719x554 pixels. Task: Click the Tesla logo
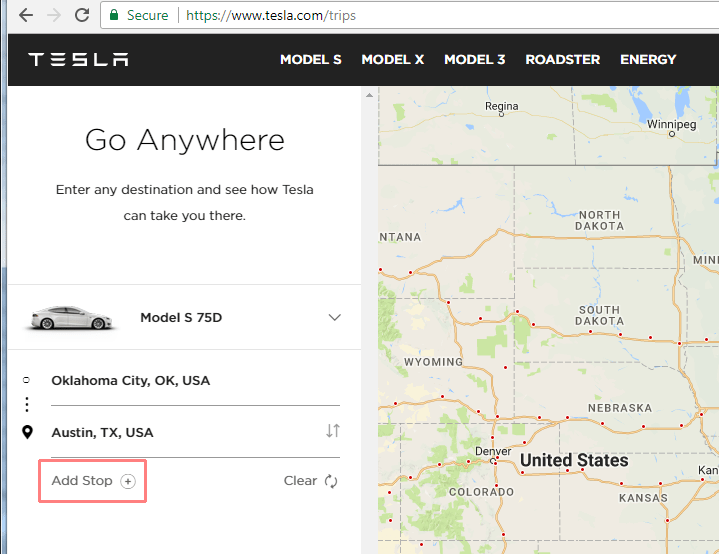78,60
